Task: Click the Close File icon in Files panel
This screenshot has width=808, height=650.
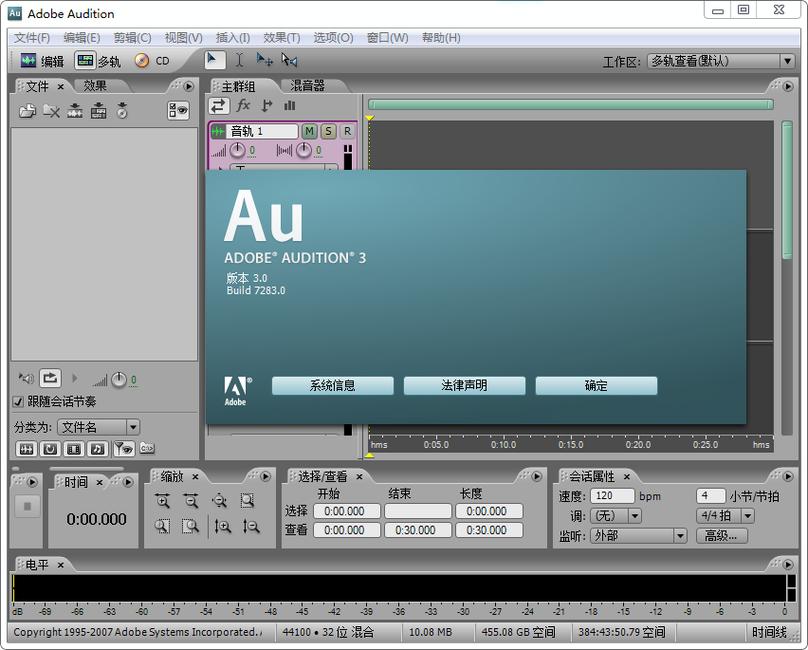Action: [x=51, y=110]
